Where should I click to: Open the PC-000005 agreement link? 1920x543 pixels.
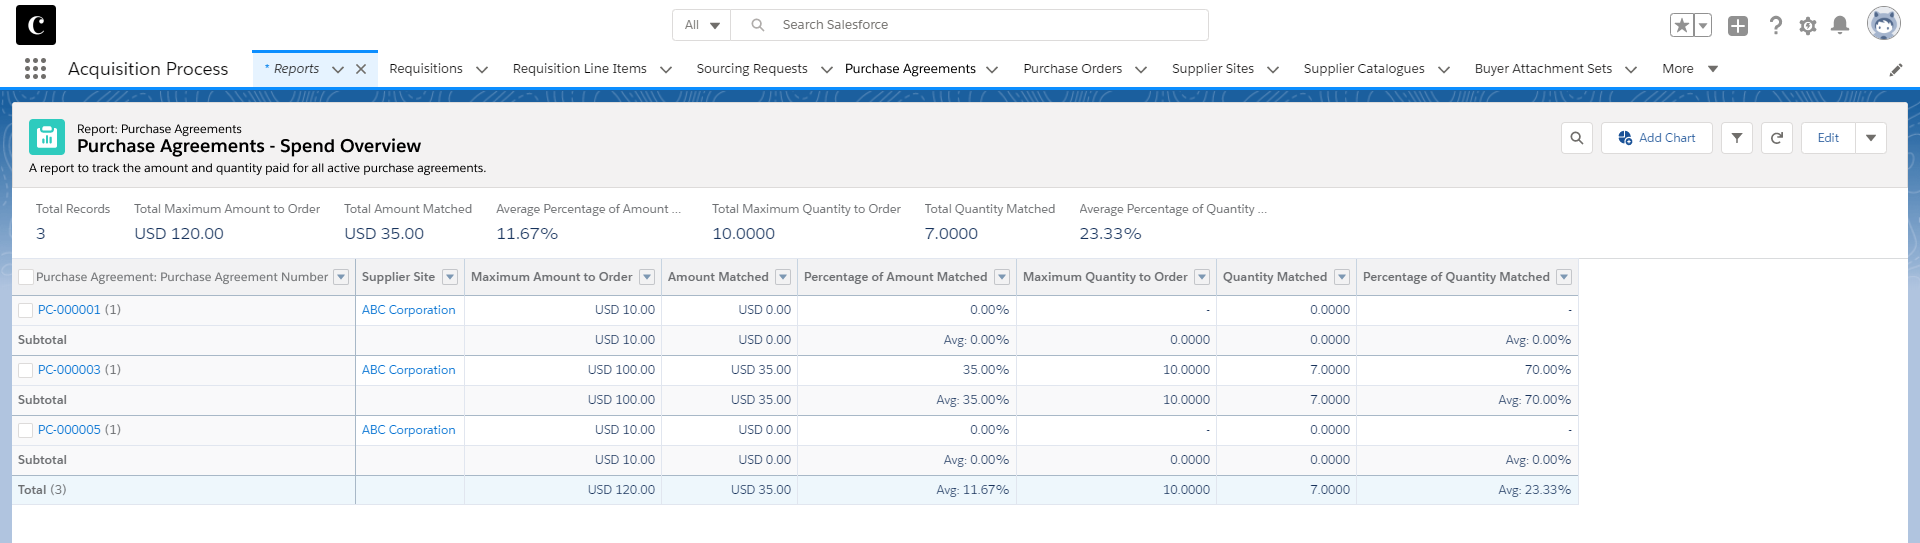point(69,430)
